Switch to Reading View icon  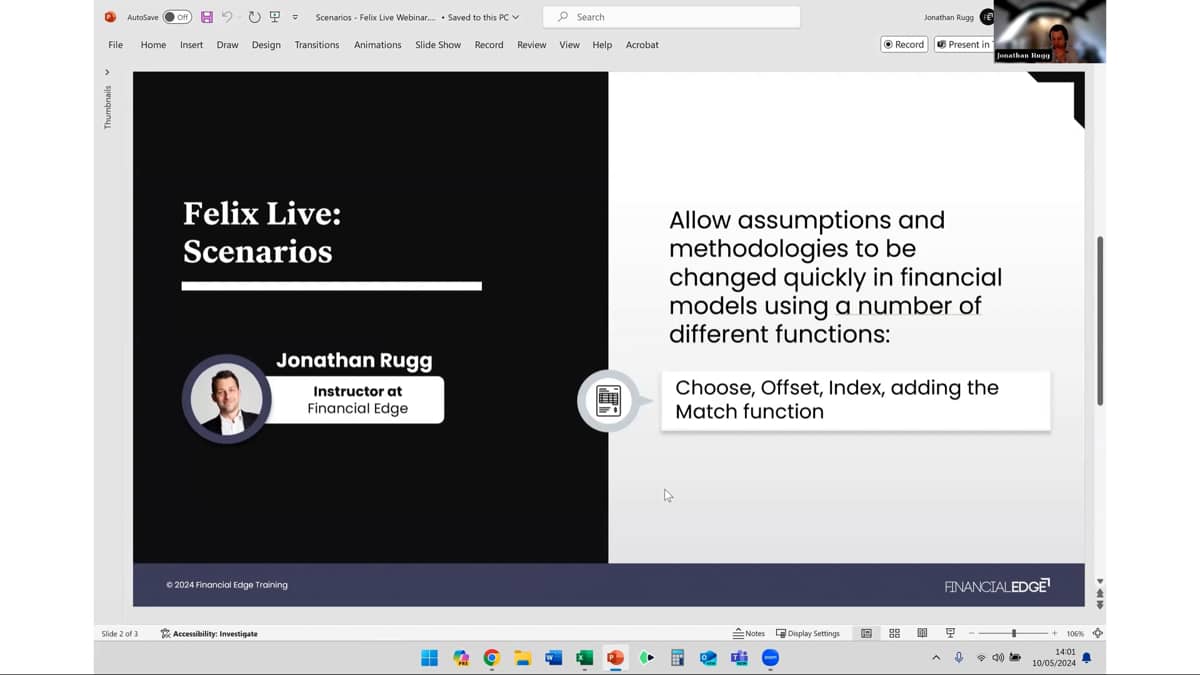(922, 633)
